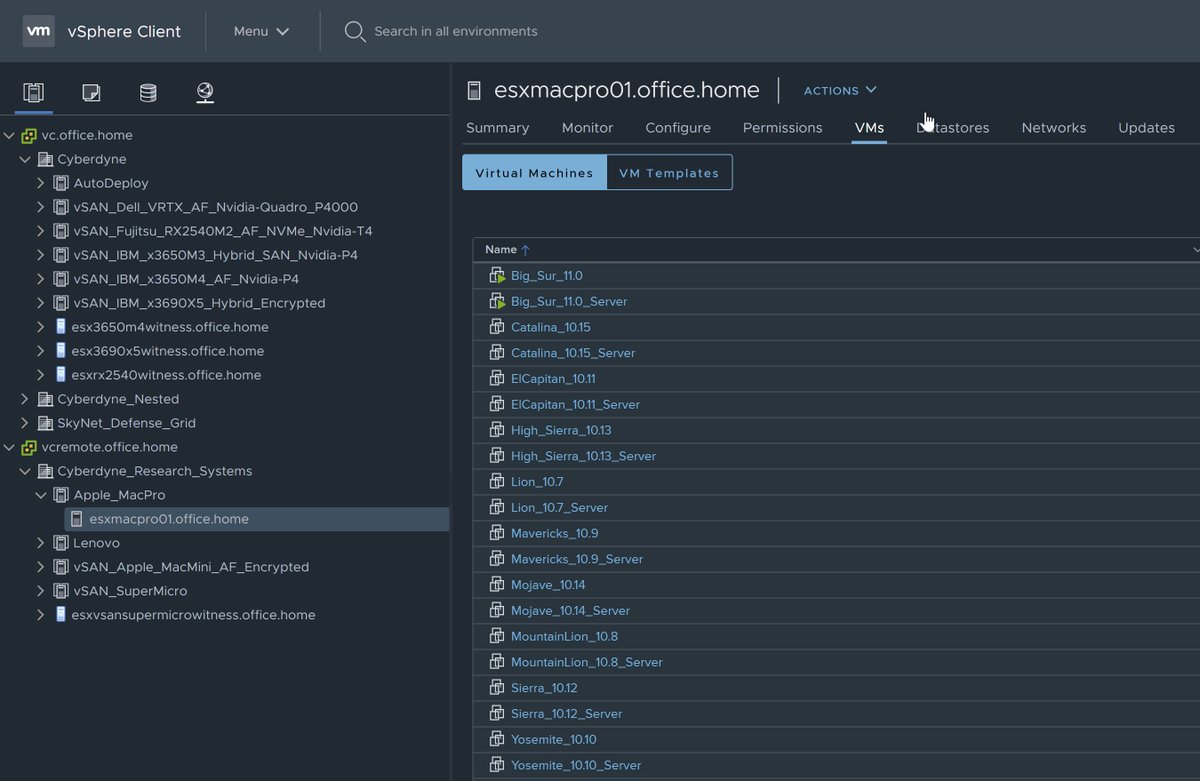
Task: Collapse the Cyberdyne datacenter node
Action: 25,159
